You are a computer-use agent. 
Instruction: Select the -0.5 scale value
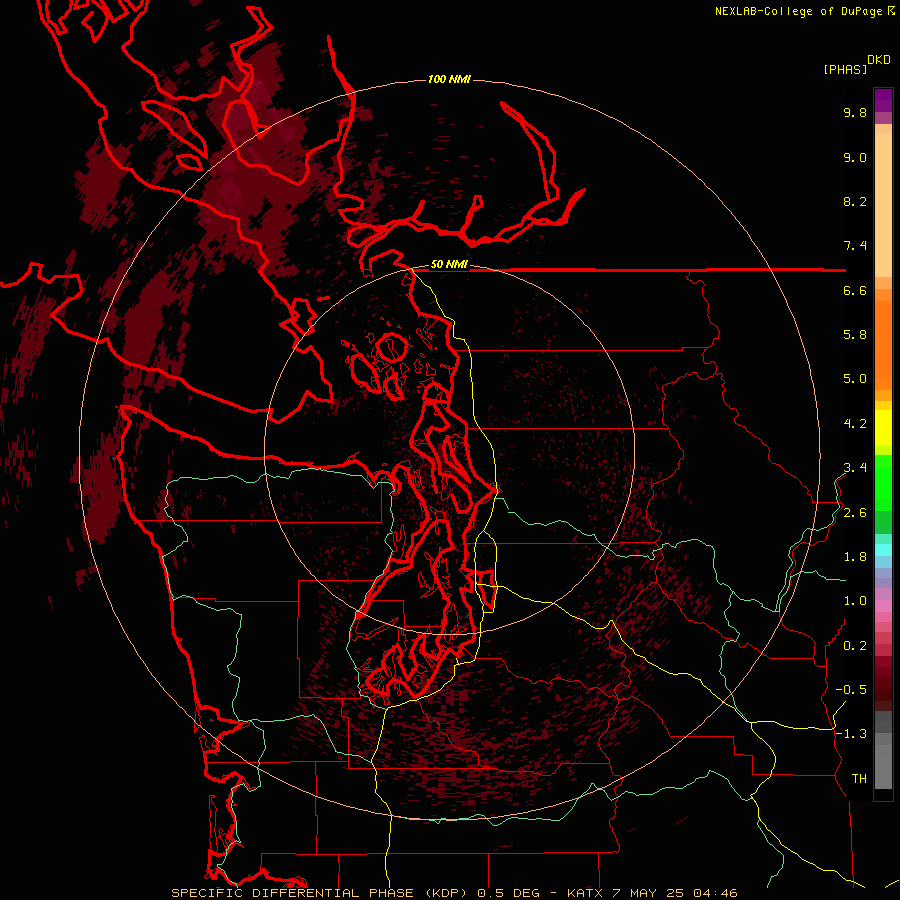click(851, 690)
